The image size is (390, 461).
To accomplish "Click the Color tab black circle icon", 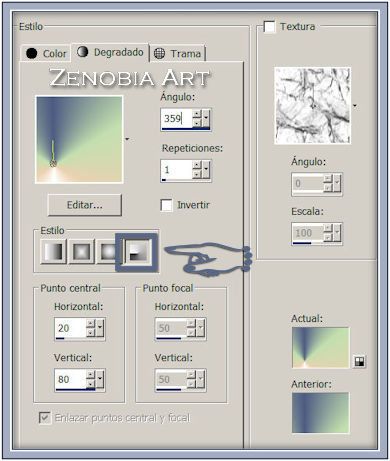I will pos(32,53).
